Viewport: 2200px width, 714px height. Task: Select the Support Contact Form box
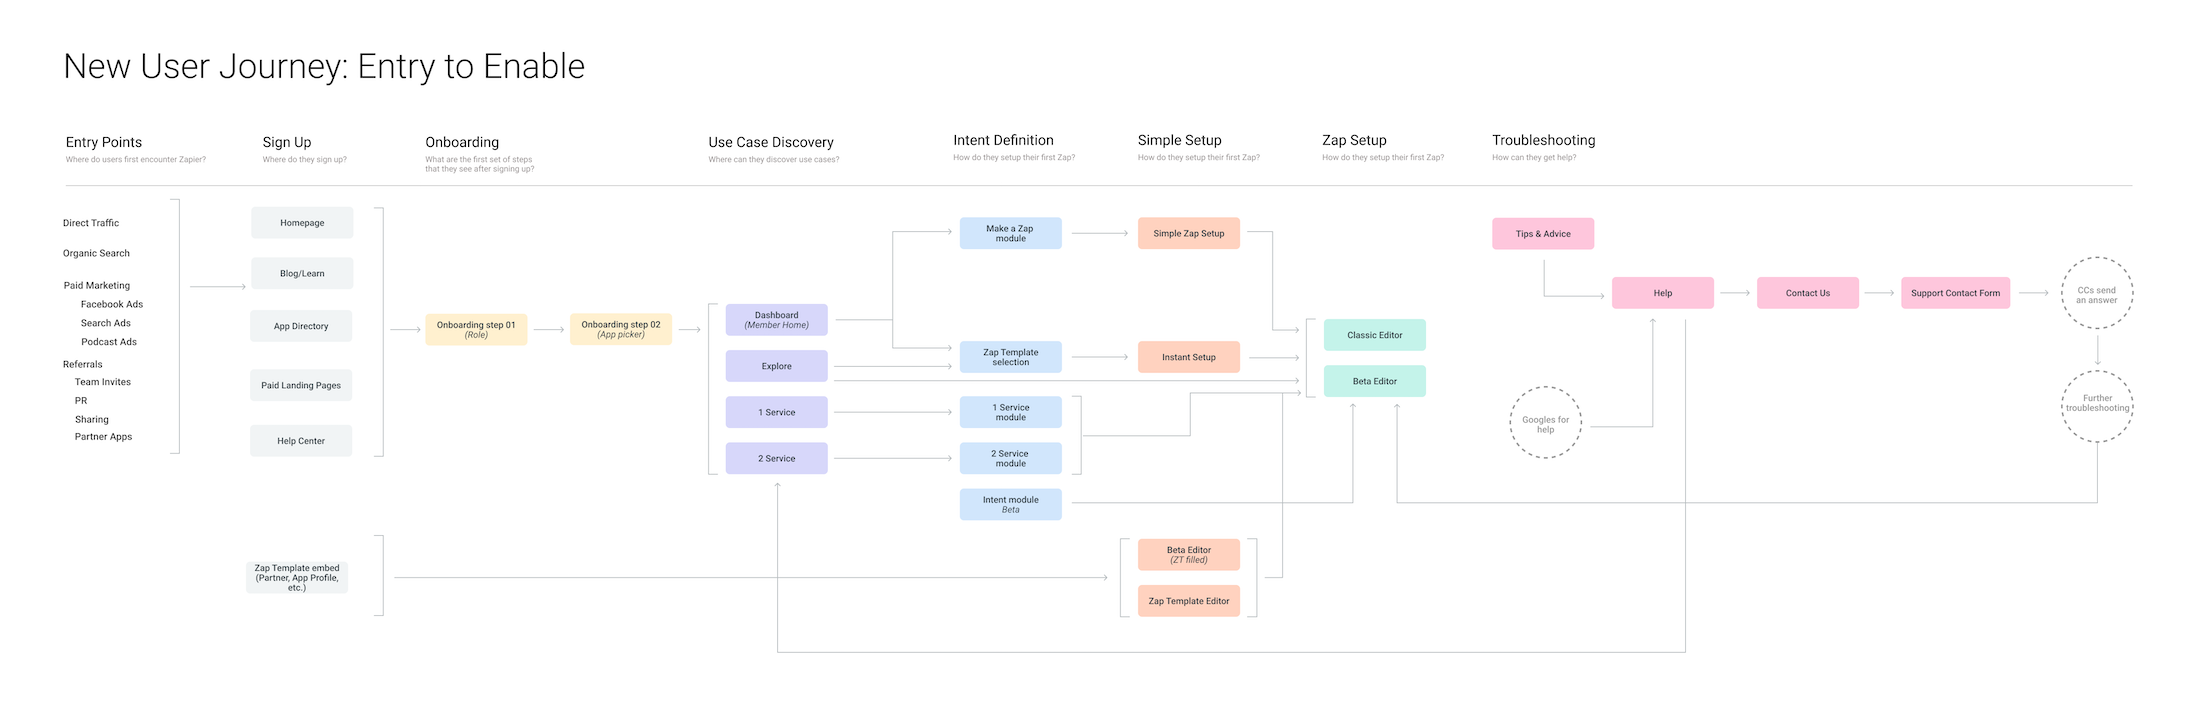tap(1955, 293)
